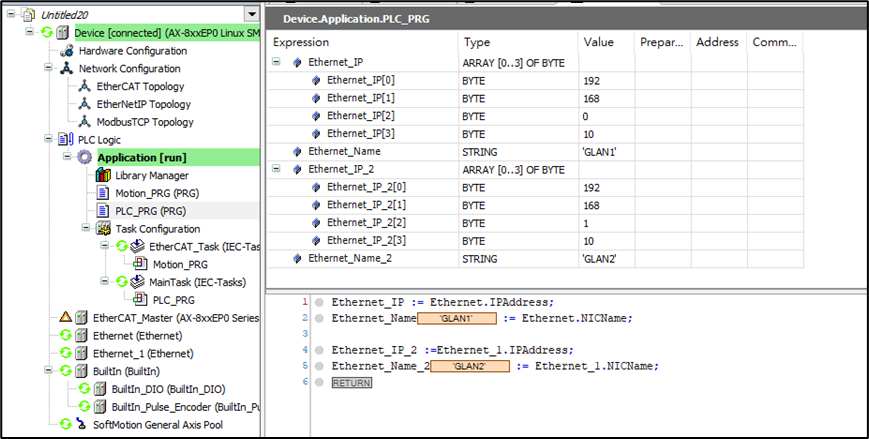Collapse the PLC Logic tree node

pyautogui.click(x=50, y=140)
